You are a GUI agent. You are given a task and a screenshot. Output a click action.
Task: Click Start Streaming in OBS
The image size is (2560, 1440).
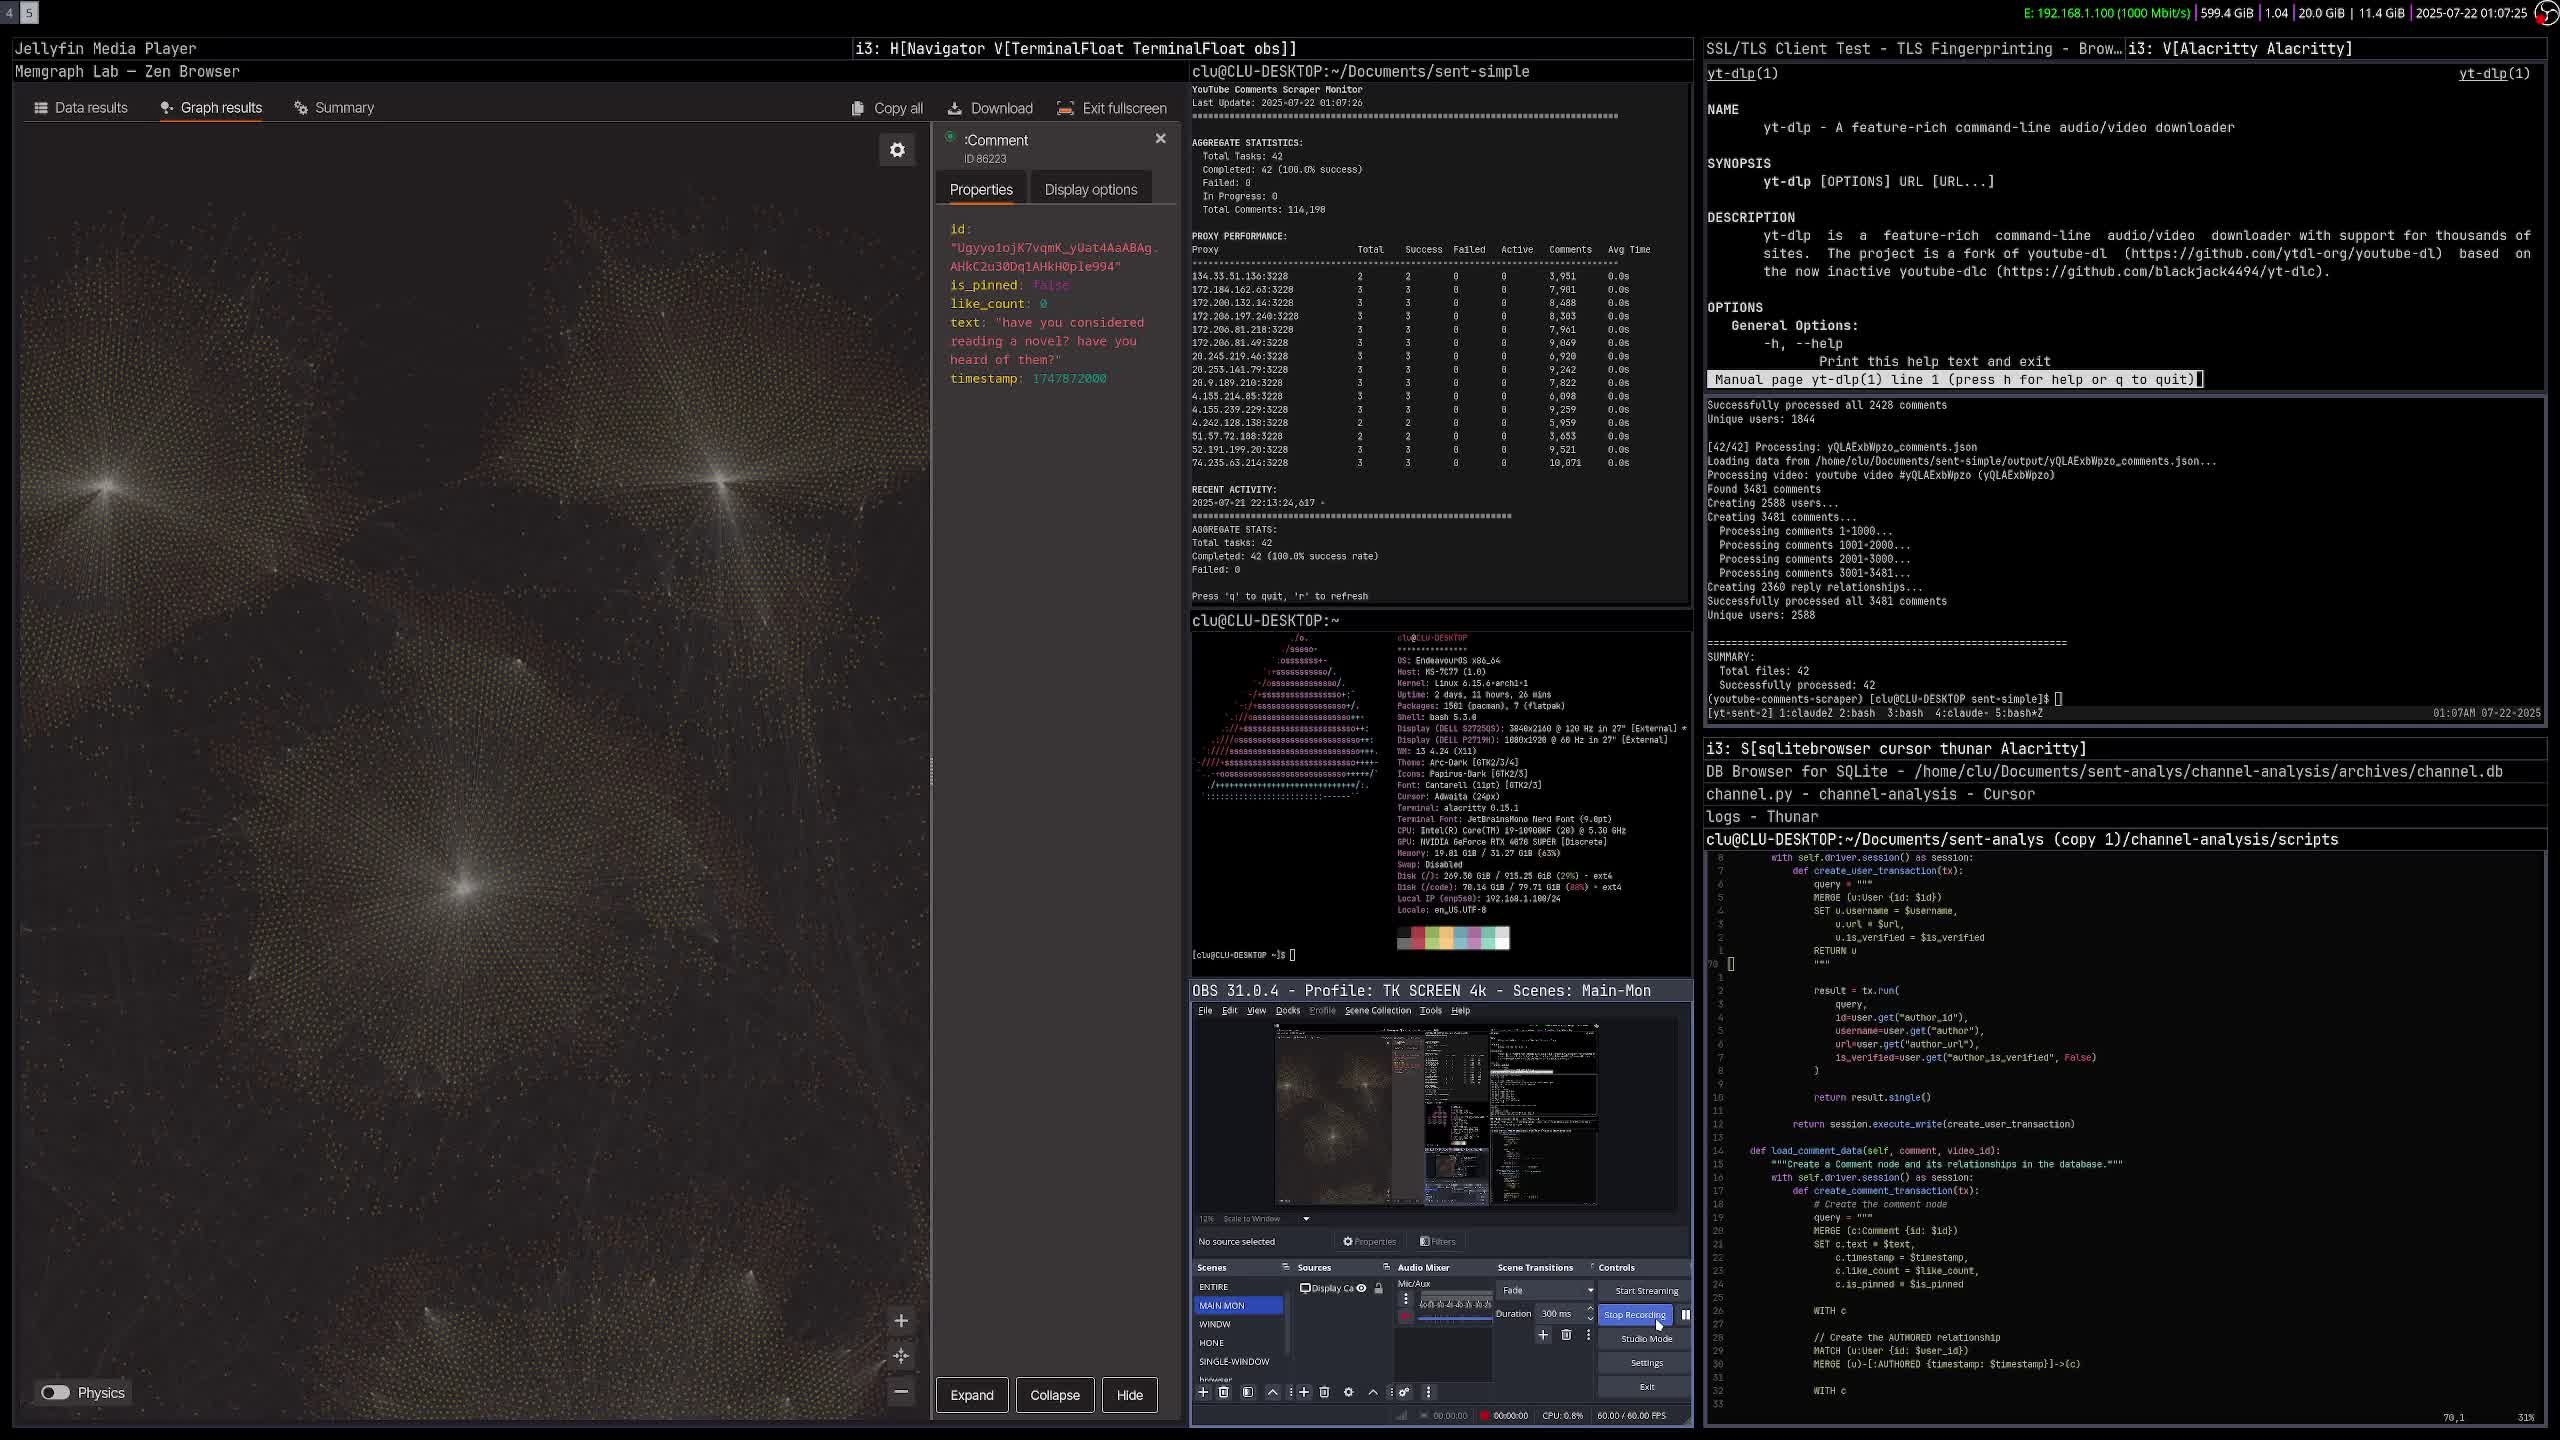1646,1291
